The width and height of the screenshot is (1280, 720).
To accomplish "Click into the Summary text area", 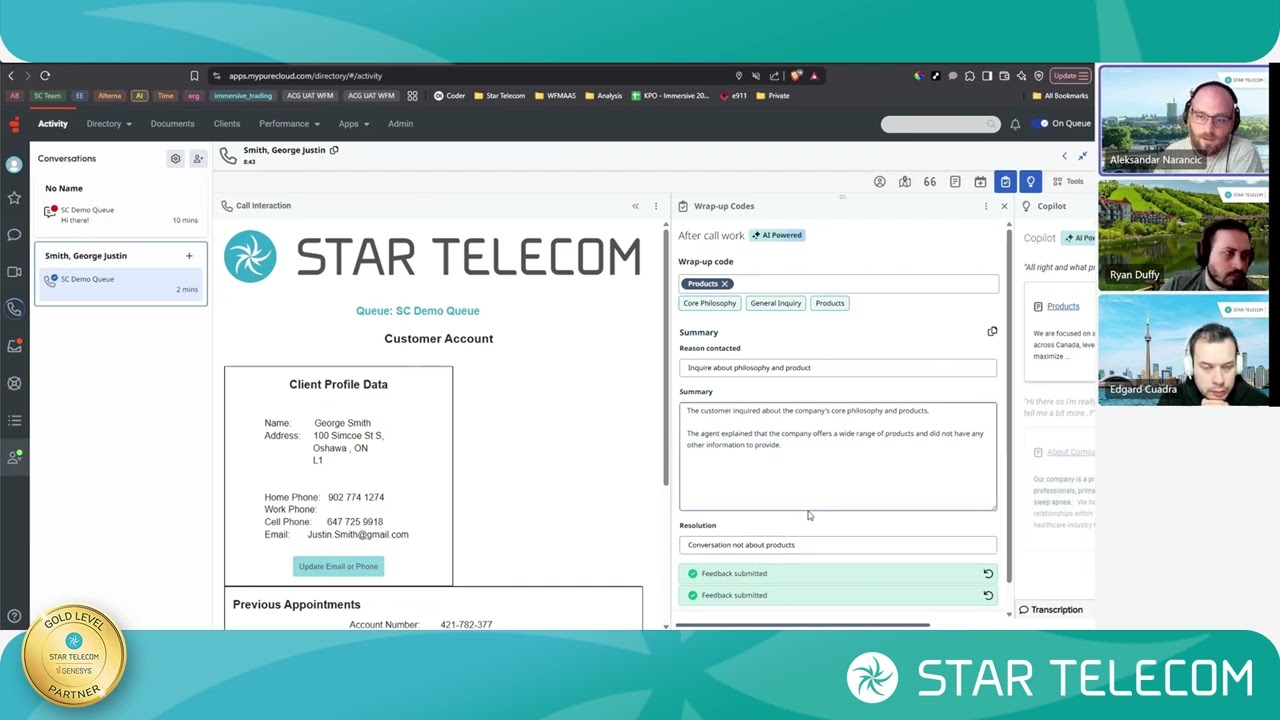I will click(x=838, y=456).
